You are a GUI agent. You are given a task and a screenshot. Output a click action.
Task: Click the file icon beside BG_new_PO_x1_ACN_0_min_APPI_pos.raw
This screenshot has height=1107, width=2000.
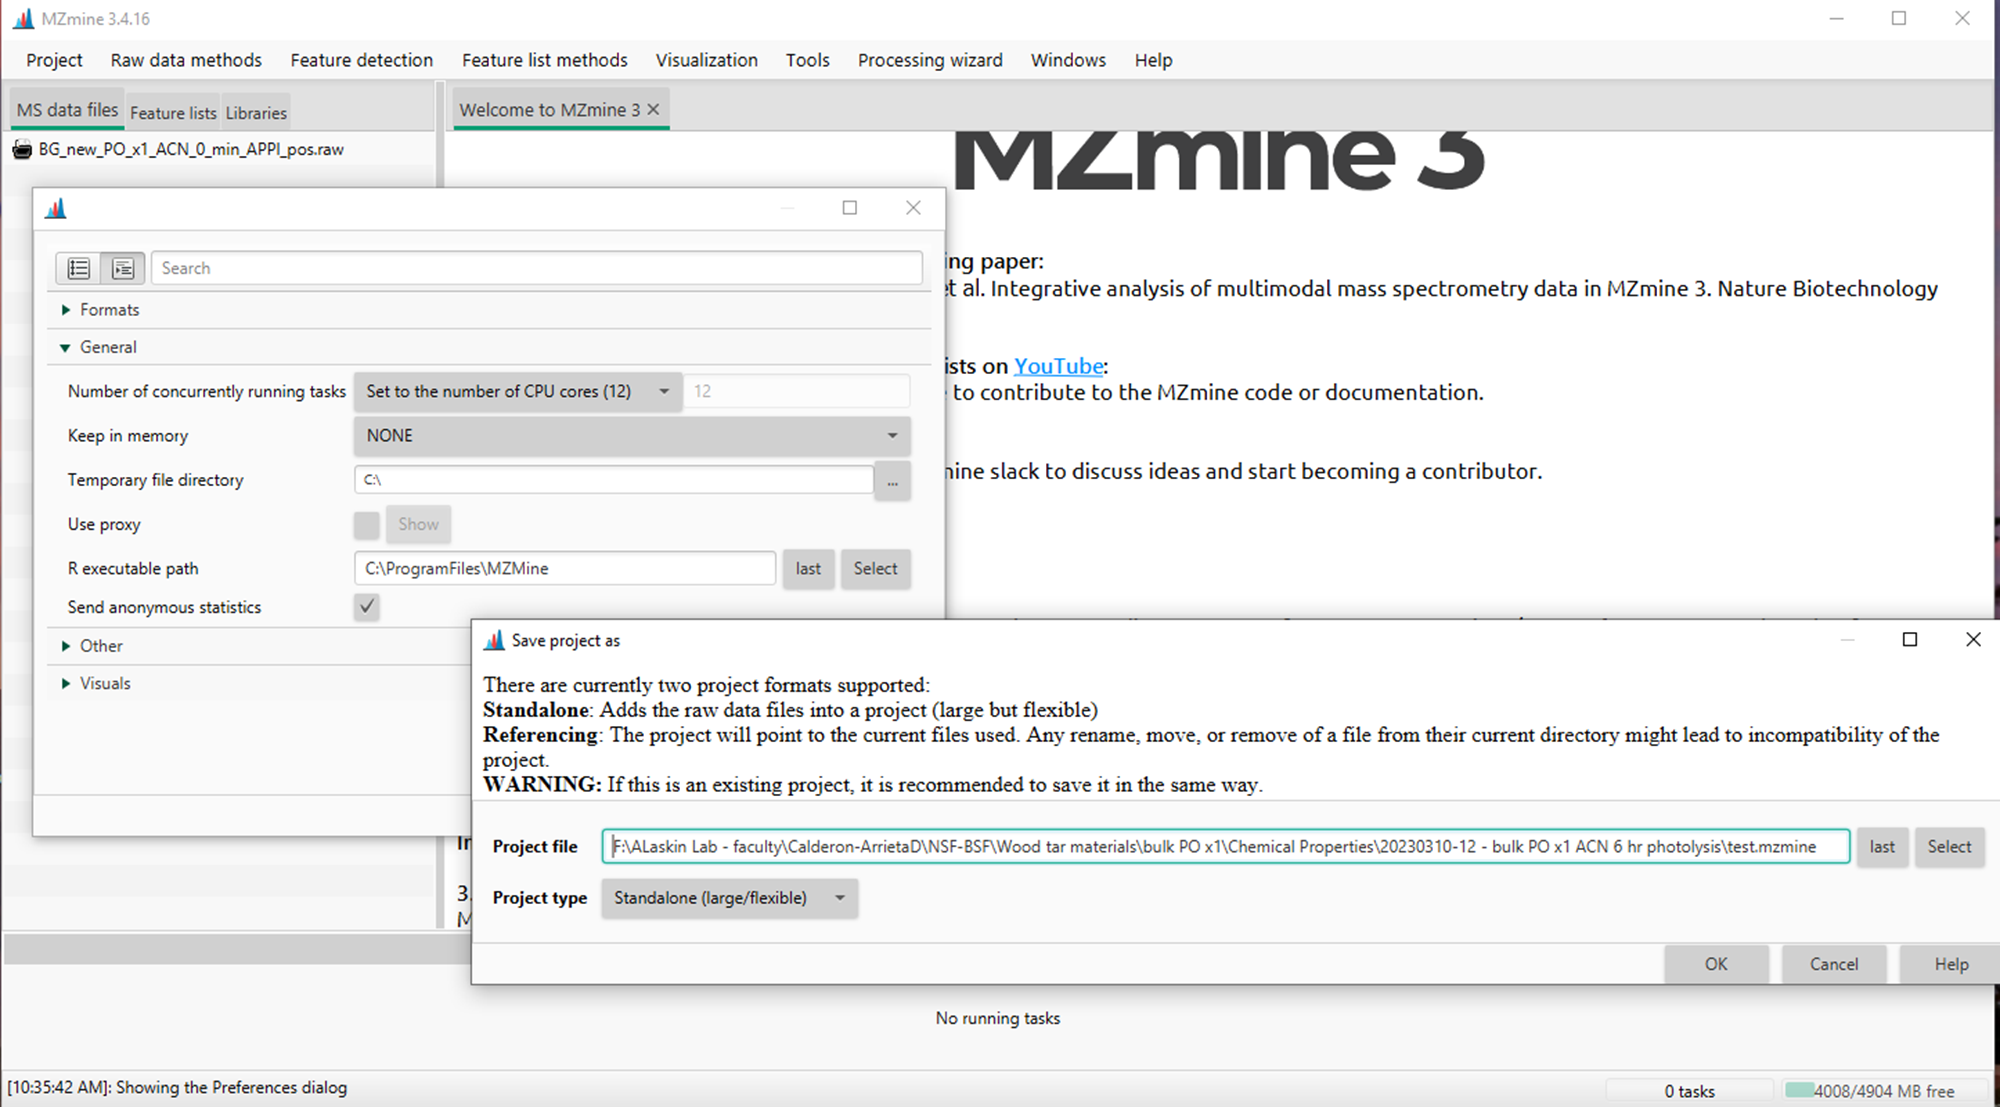pos(21,149)
